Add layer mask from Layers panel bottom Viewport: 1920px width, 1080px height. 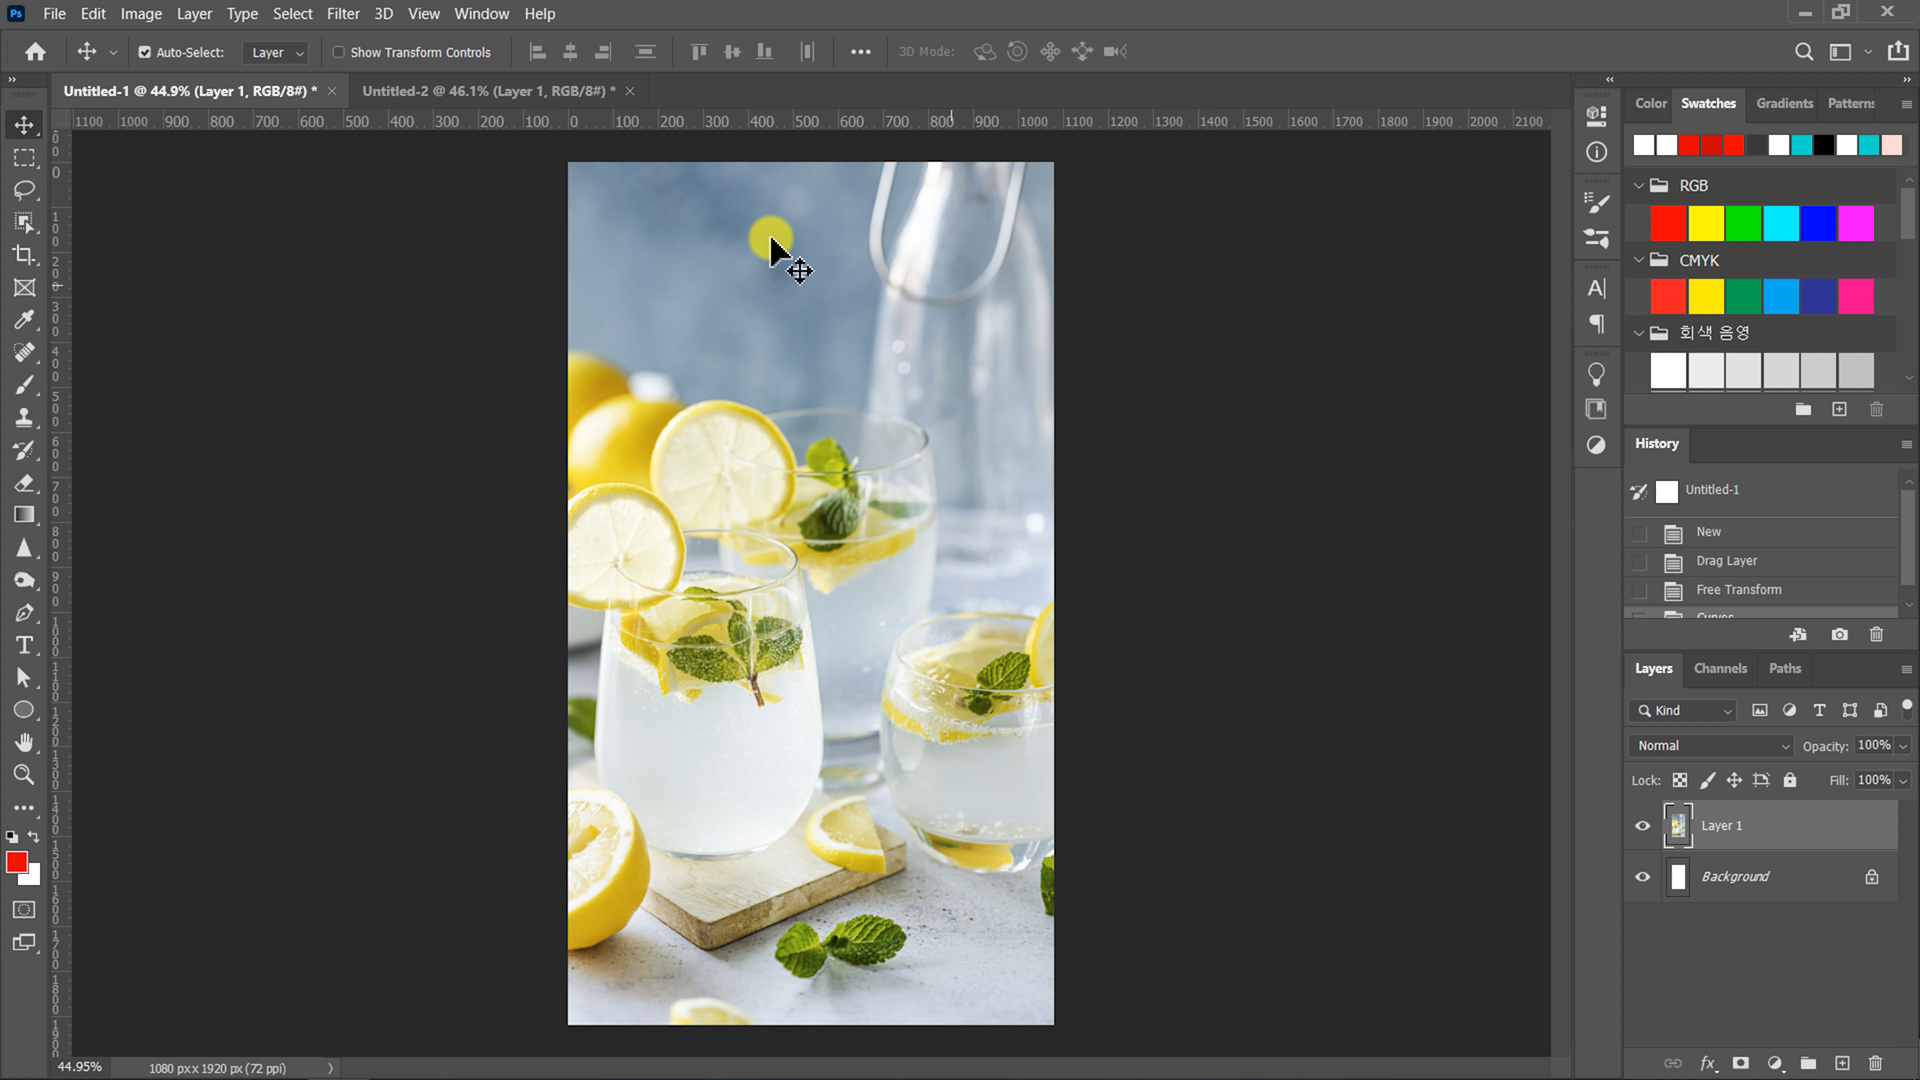(x=1741, y=1063)
